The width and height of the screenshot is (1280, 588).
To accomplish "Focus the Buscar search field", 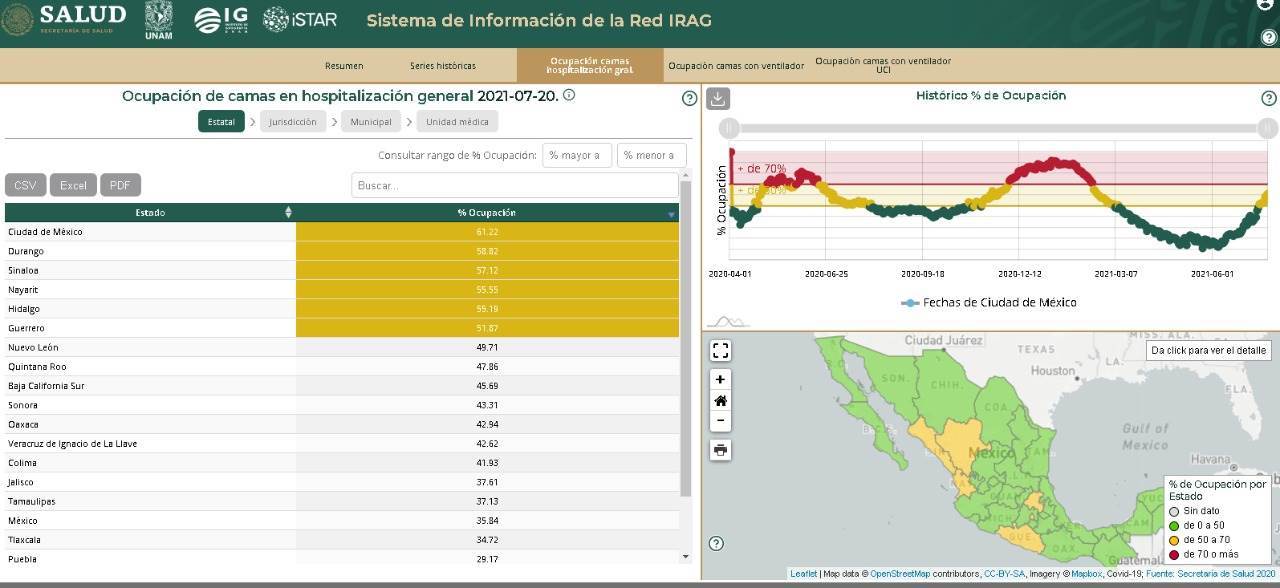I will (514, 185).
